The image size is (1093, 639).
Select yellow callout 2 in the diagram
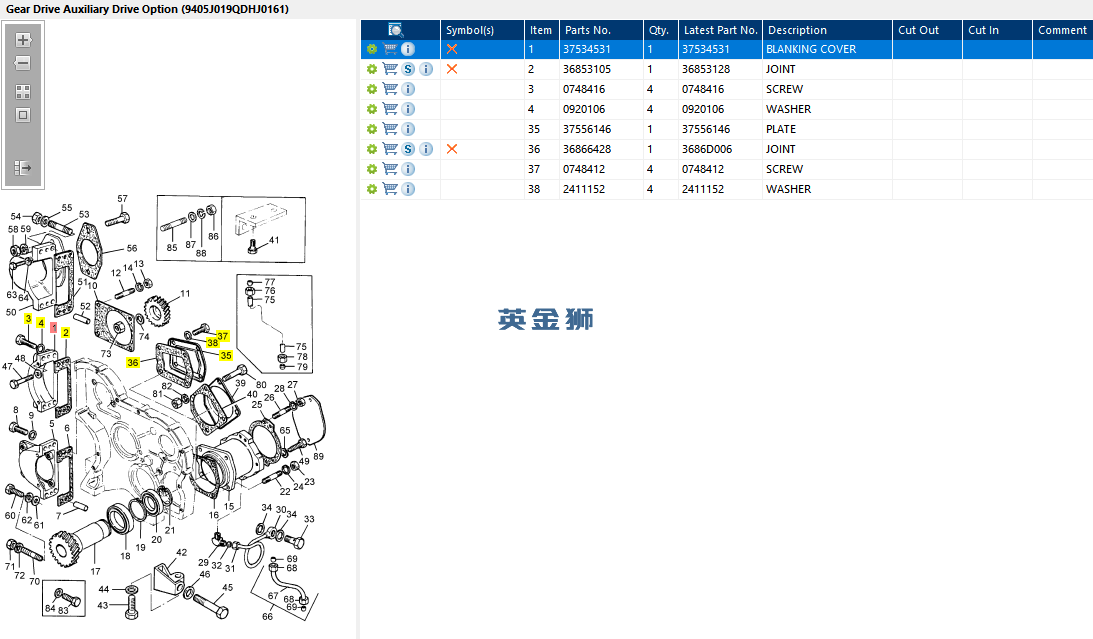(66, 332)
